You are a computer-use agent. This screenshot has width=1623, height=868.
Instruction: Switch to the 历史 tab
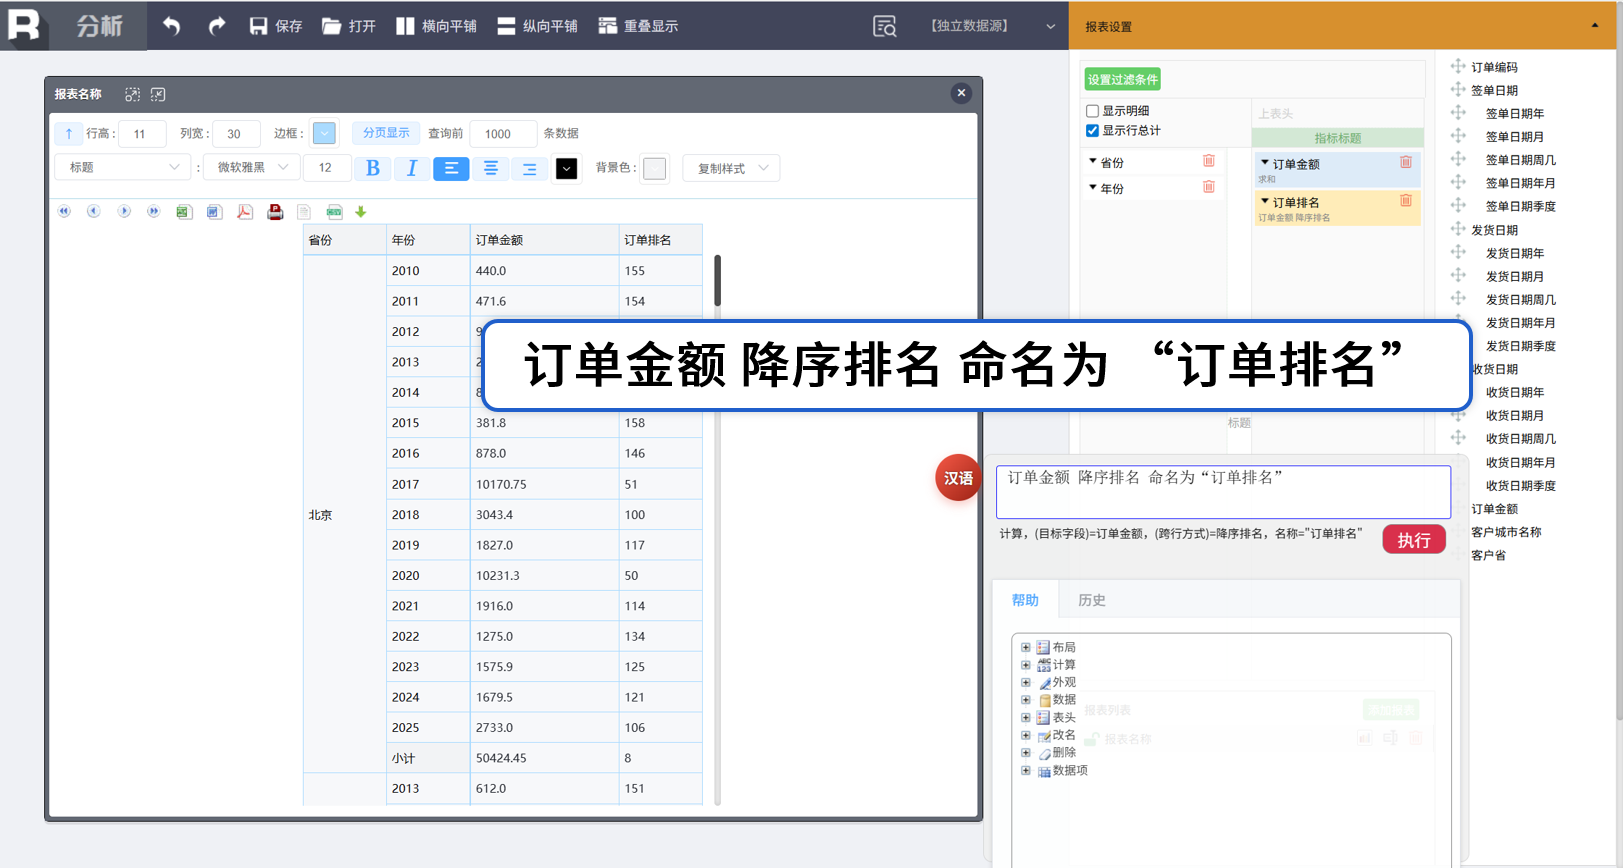coord(1091,600)
